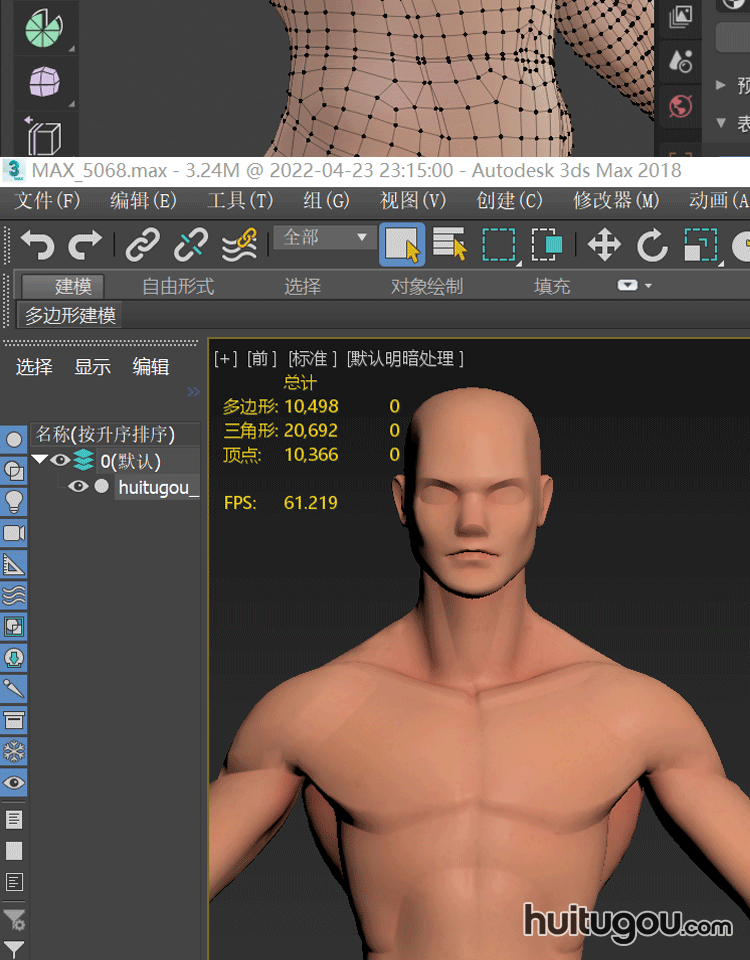Select the Link tool (chain icon)

point(142,244)
